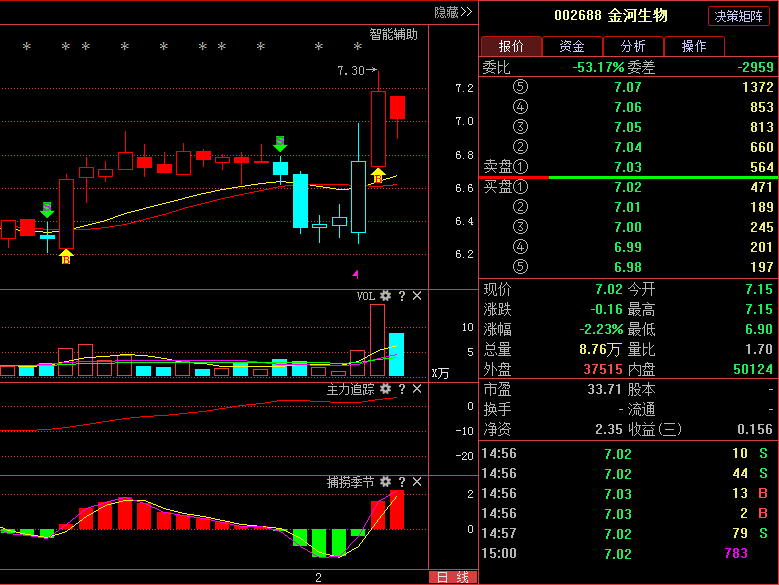Image resolution: width=779 pixels, height=585 pixels.
Task: Switch to the 报价 tab
Action: coord(511,46)
